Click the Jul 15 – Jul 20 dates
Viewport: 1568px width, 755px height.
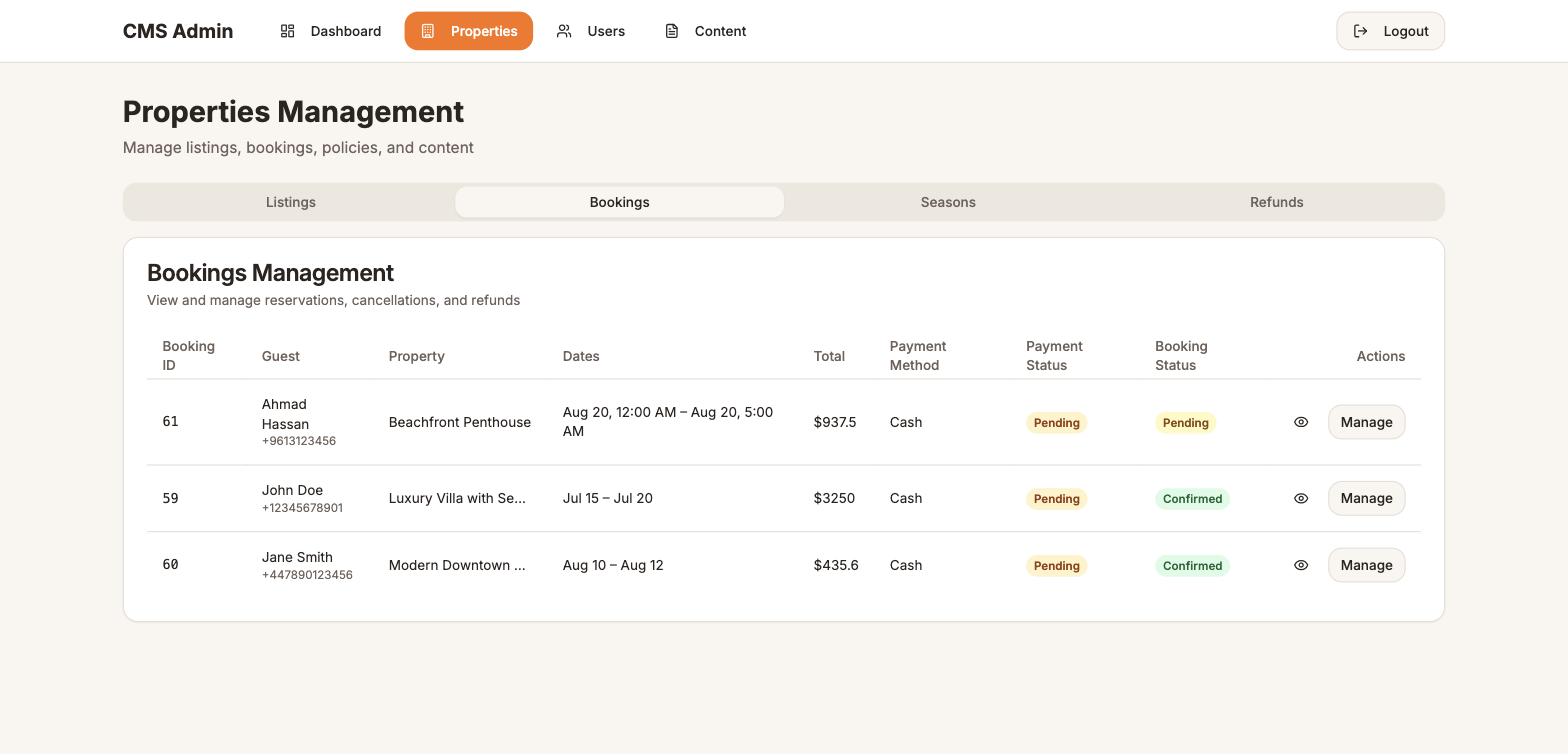(x=608, y=498)
